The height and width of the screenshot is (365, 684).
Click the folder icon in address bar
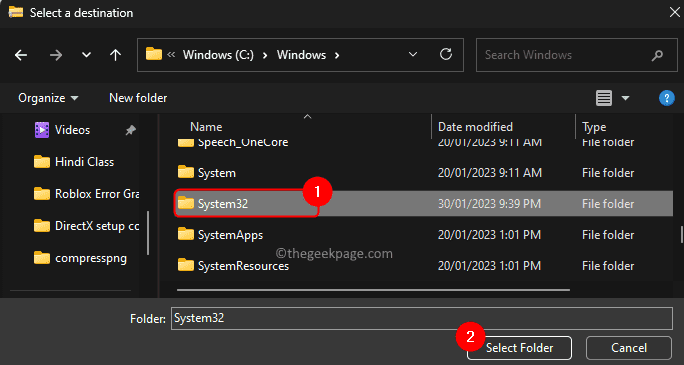pyautogui.click(x=154, y=54)
